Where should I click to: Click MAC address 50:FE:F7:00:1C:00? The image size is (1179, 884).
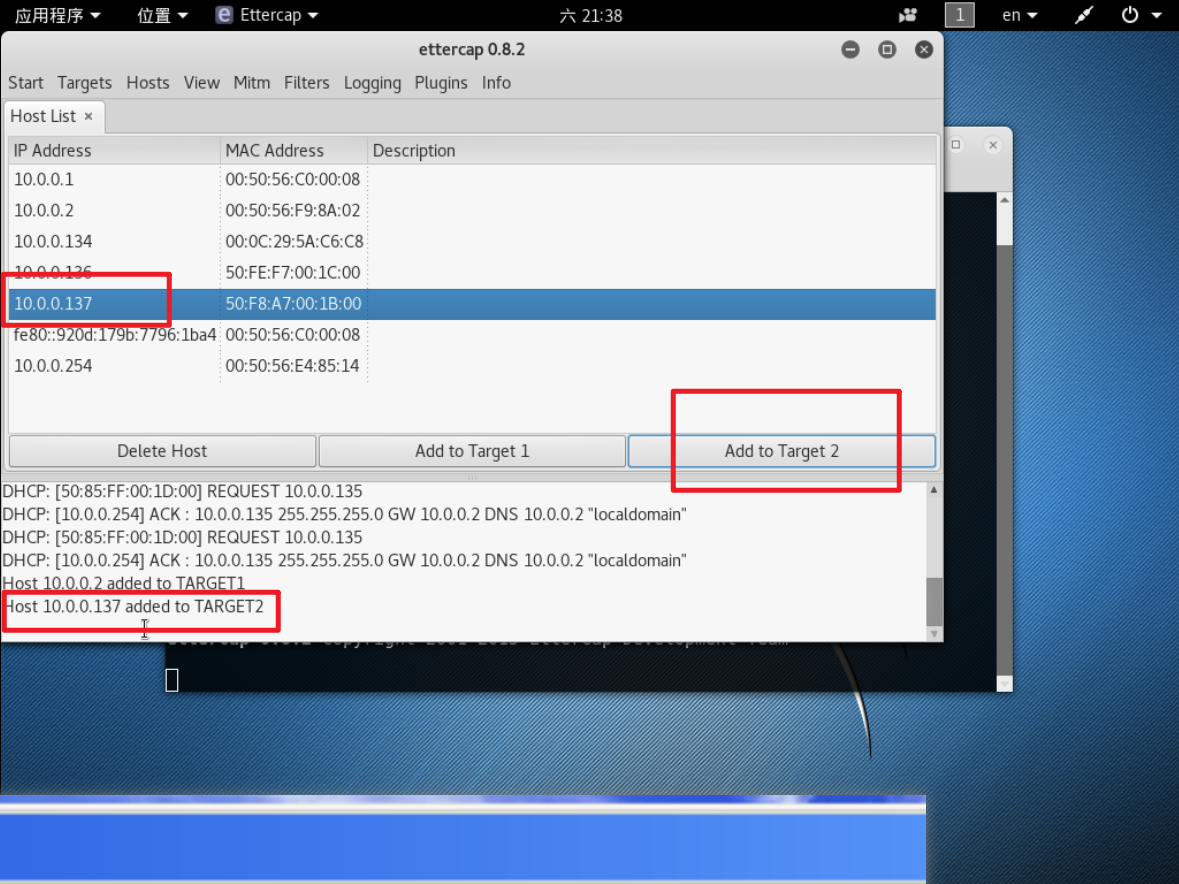[x=292, y=273]
